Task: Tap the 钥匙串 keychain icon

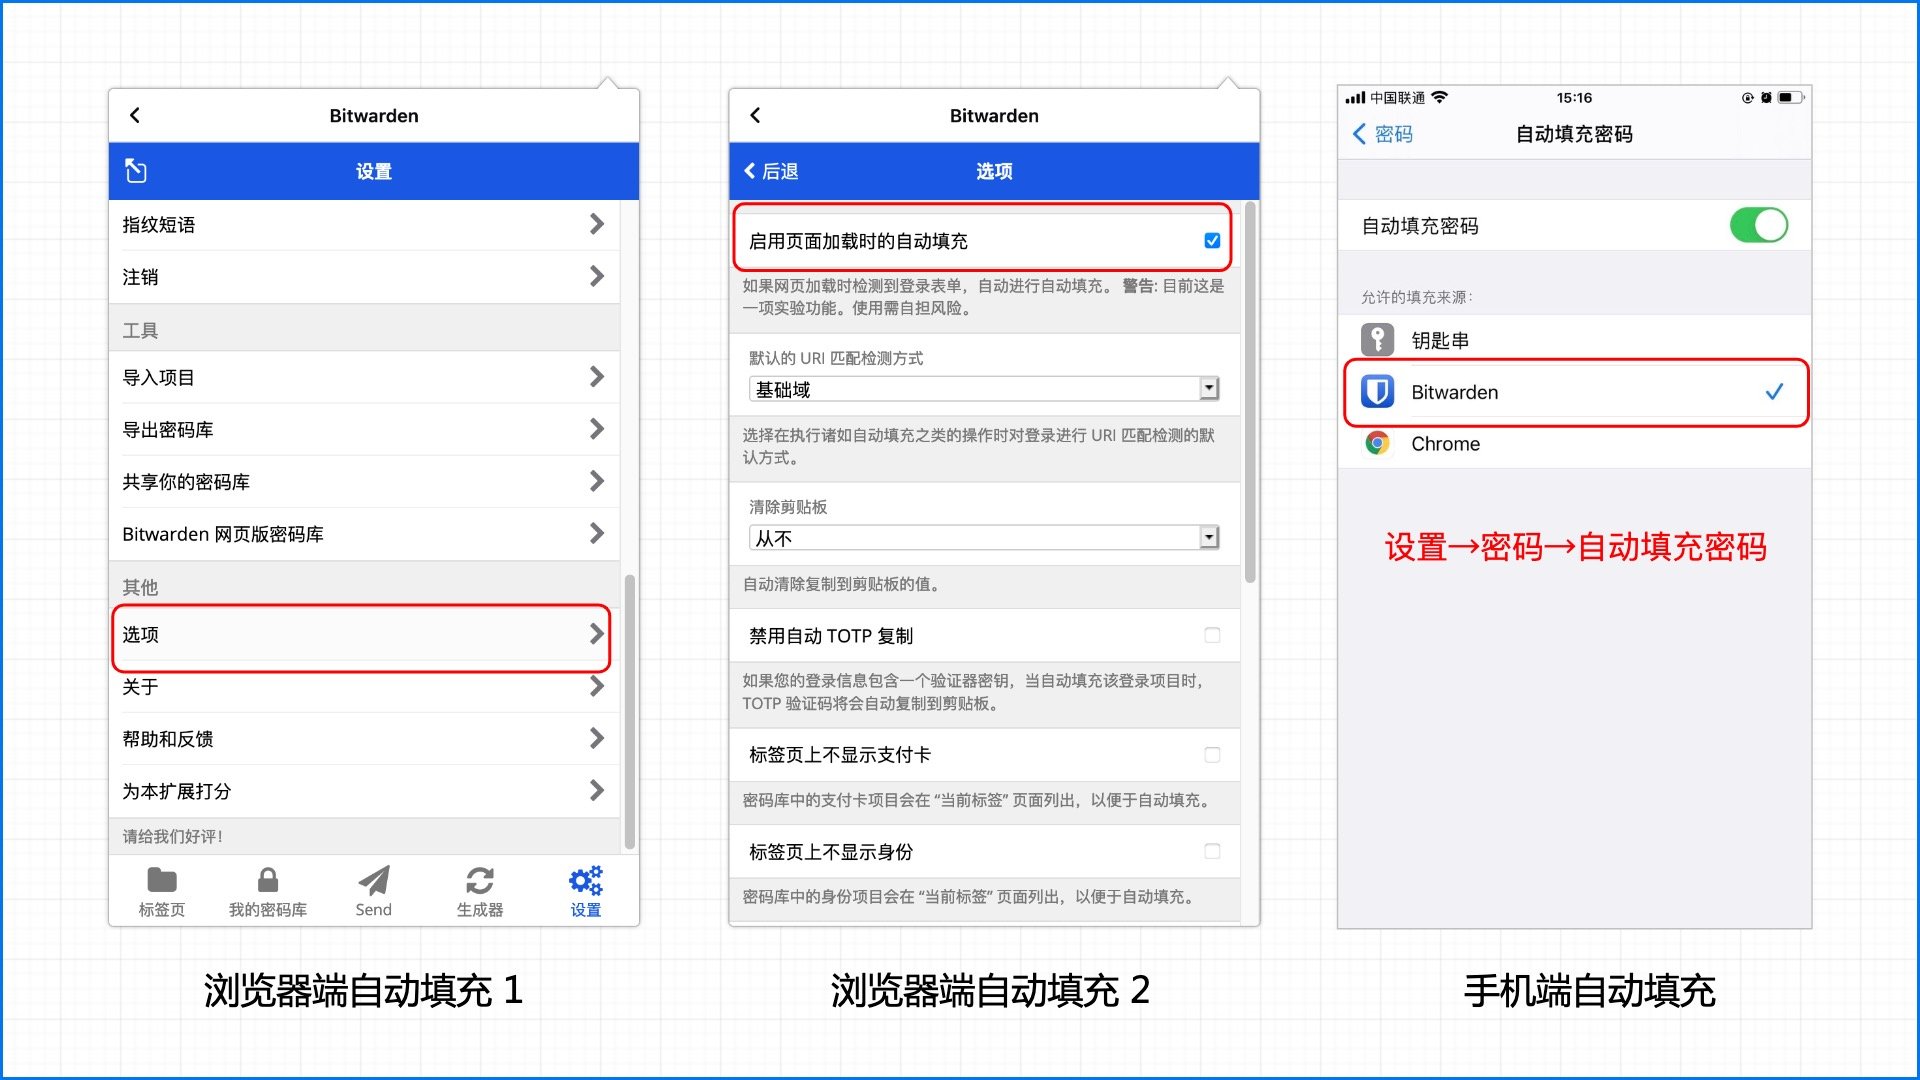Action: point(1377,340)
